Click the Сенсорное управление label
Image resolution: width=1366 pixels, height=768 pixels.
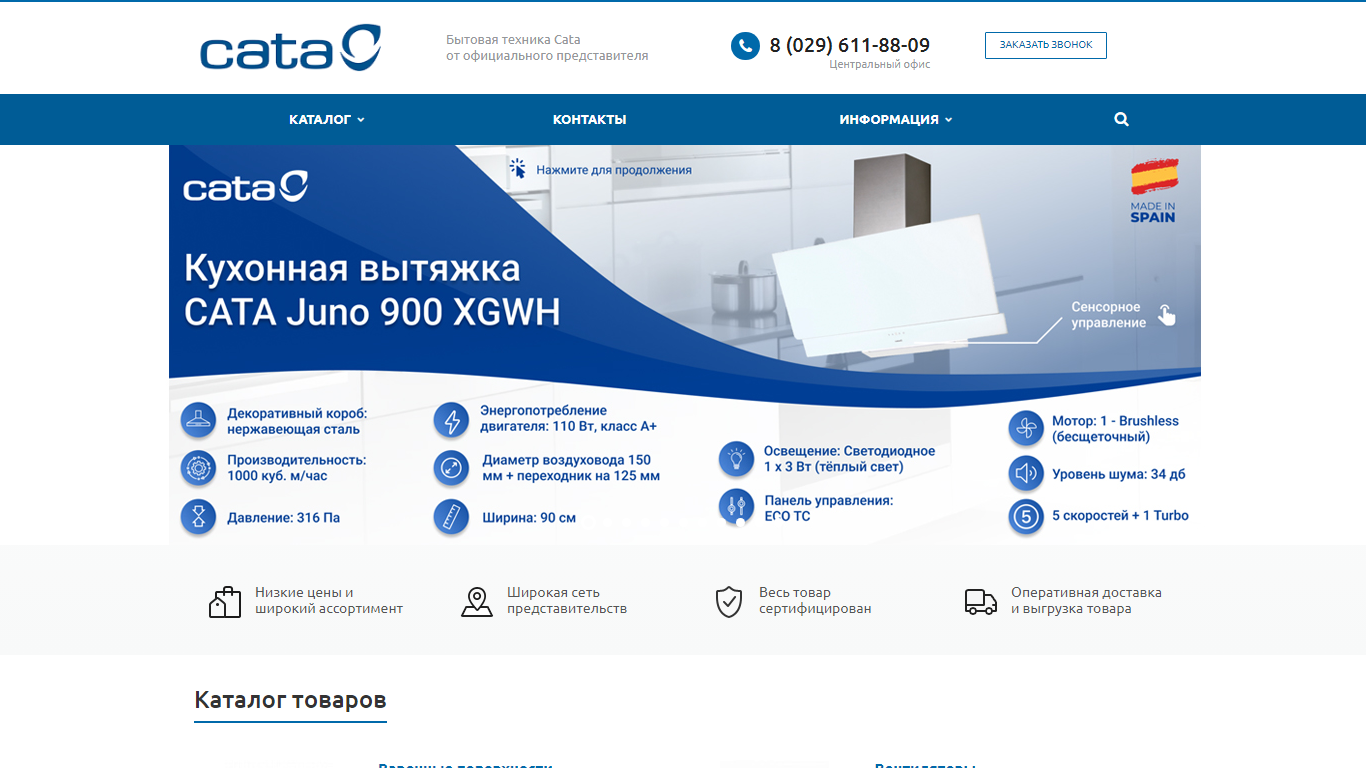[1109, 315]
